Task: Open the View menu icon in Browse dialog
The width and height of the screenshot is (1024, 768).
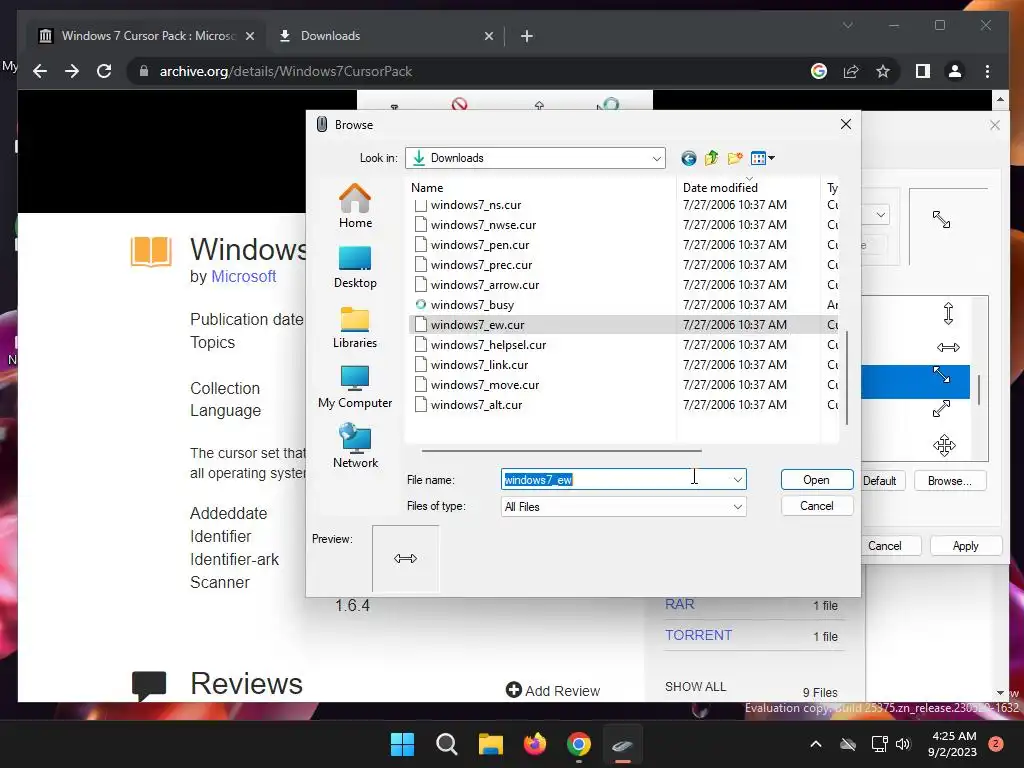Action: [762, 158]
